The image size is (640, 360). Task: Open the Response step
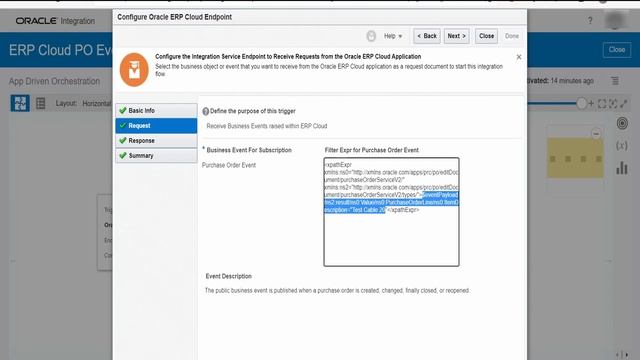click(x=156, y=140)
